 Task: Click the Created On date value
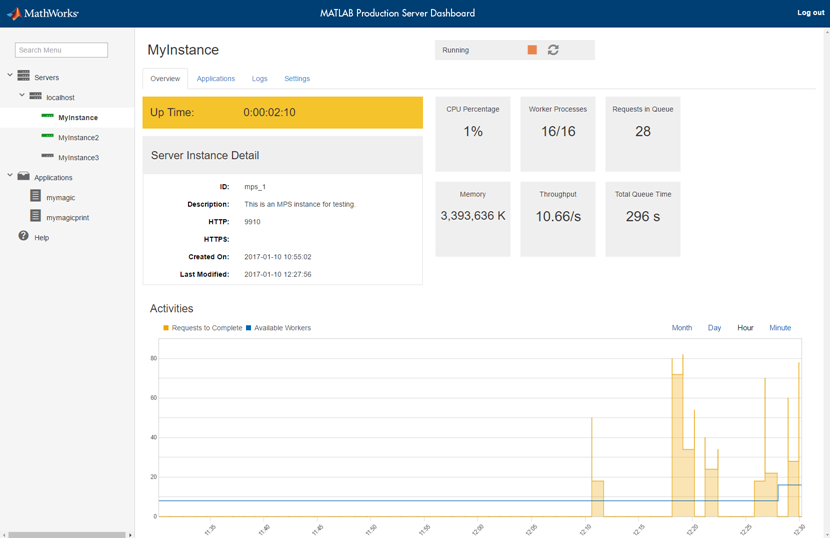pos(277,257)
